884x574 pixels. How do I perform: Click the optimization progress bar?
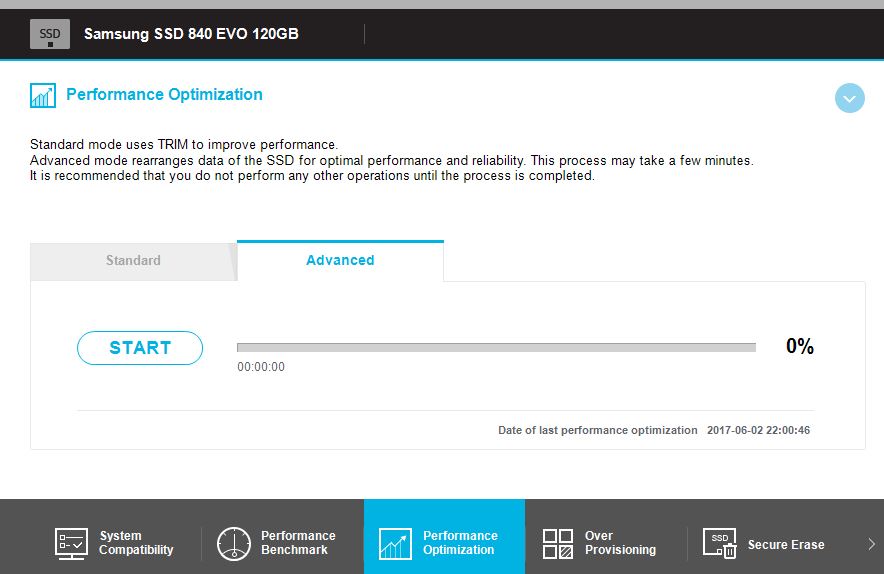coord(496,347)
